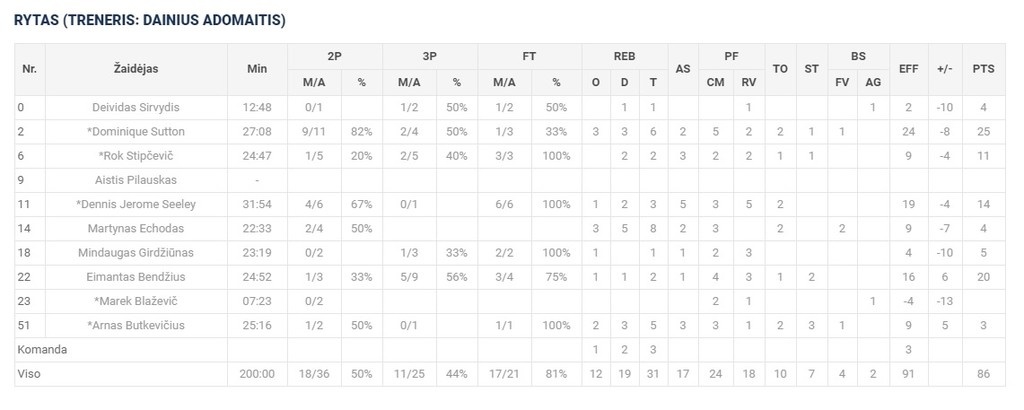Click the +/- column header
The height and width of the screenshot is (410, 1024).
tap(942, 69)
